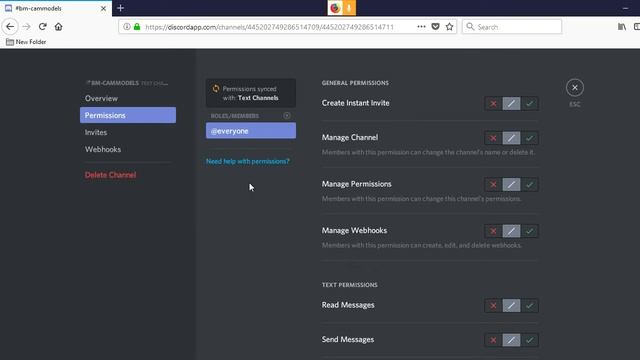Open a new browser tab
The image size is (640, 360).
point(120,8)
